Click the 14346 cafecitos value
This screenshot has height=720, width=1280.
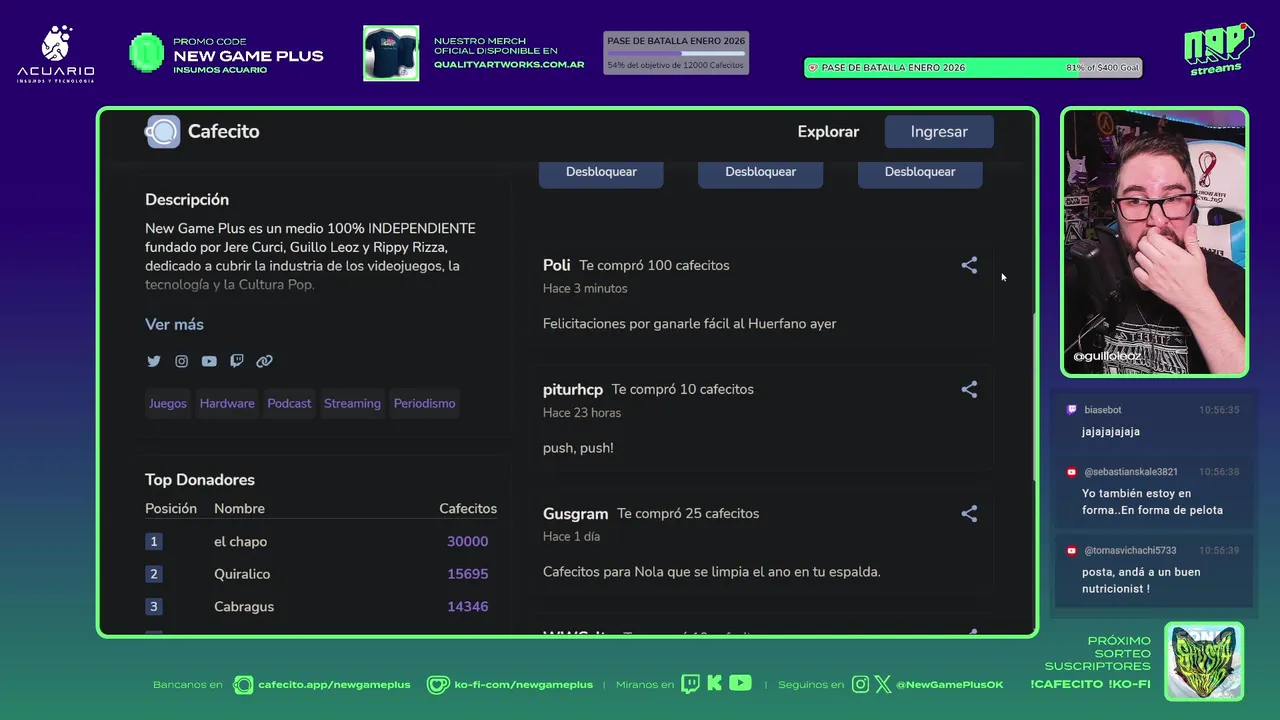coord(467,607)
